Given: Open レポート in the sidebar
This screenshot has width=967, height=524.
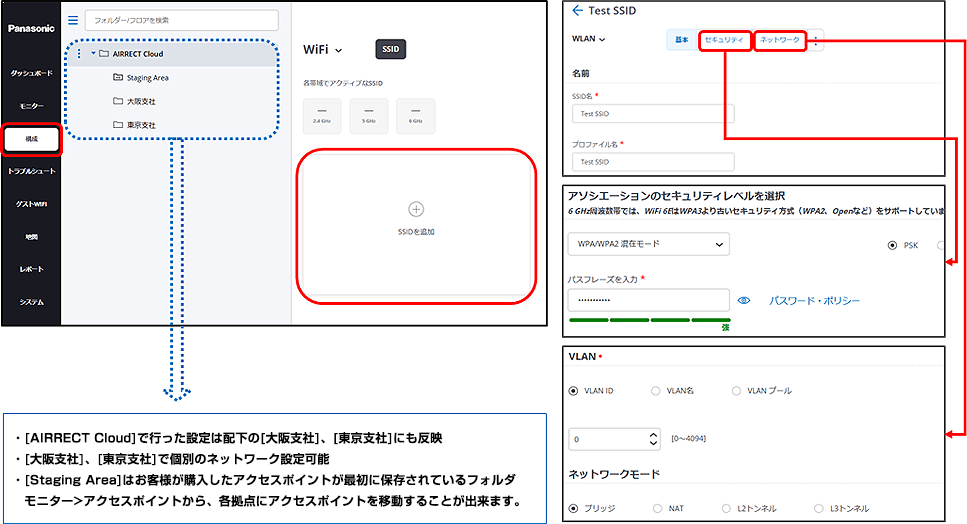Looking at the screenshot, I should [31, 269].
